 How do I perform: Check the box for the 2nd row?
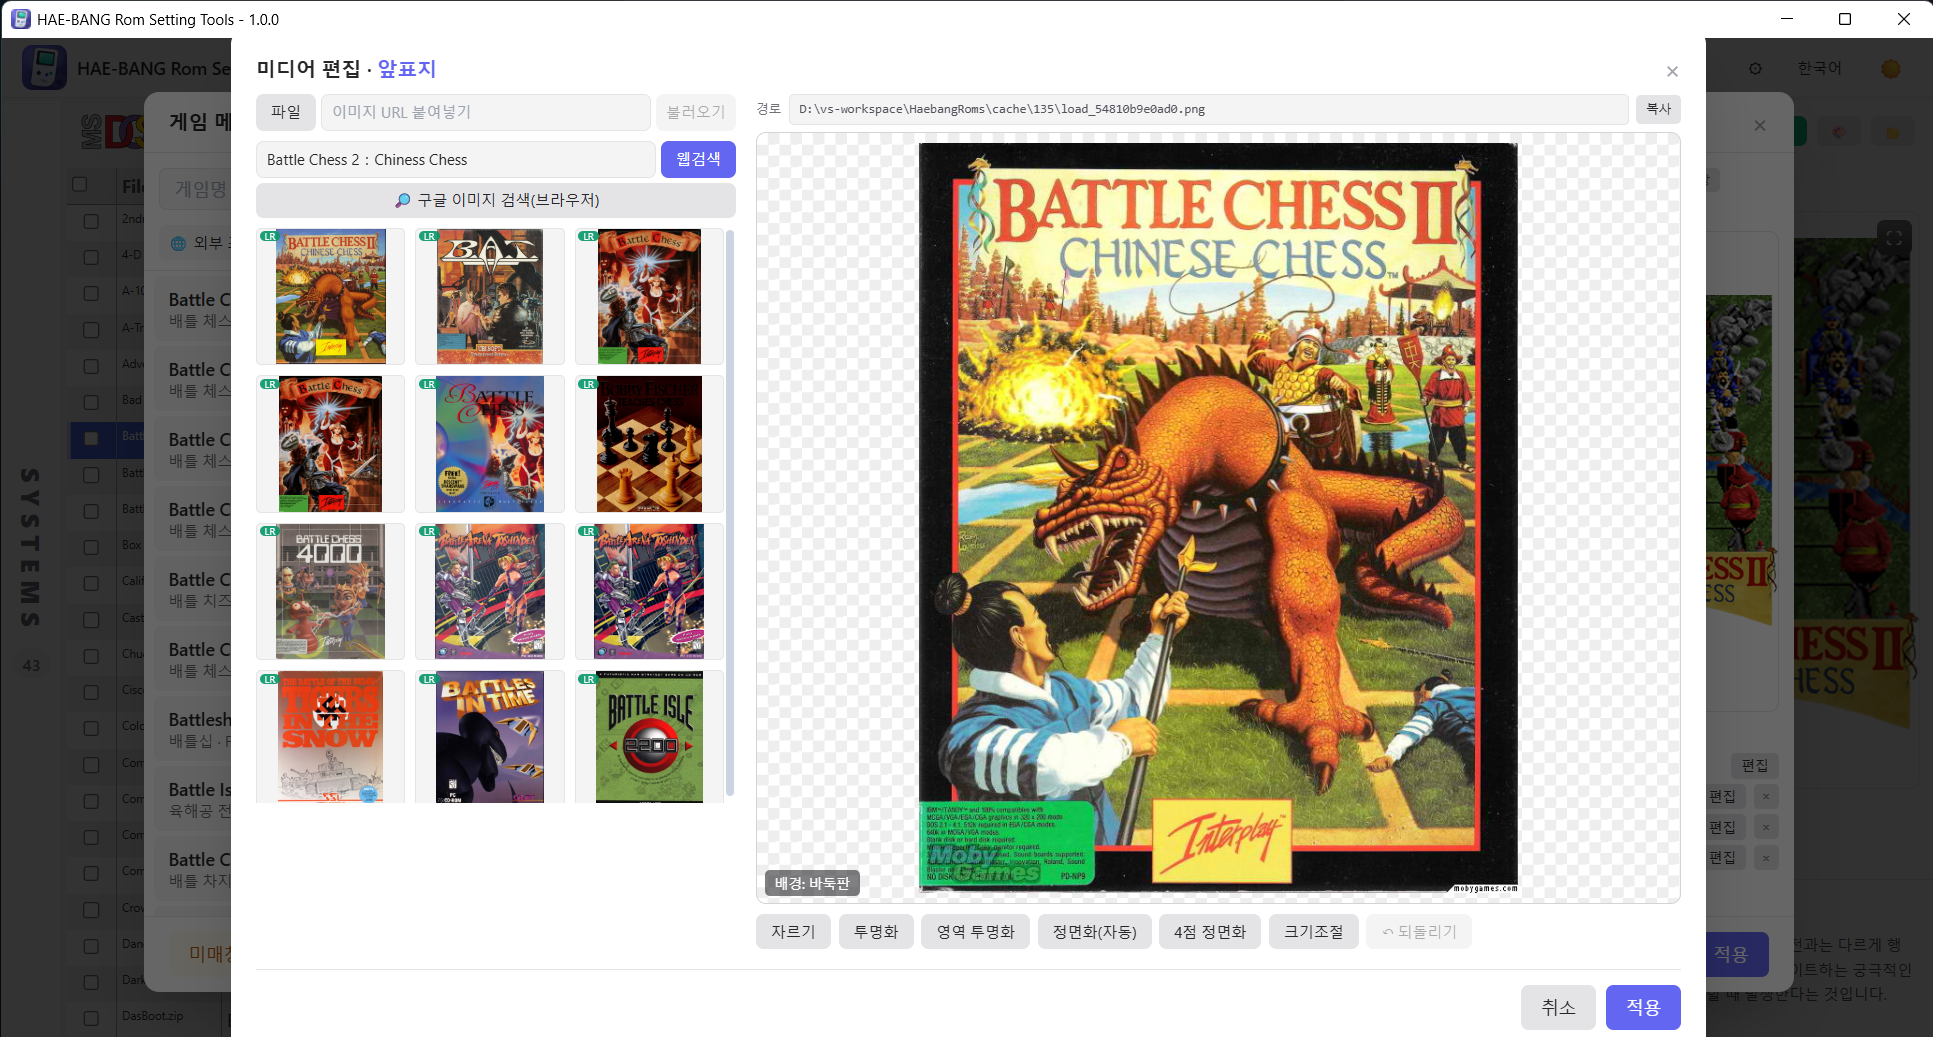coord(91,221)
